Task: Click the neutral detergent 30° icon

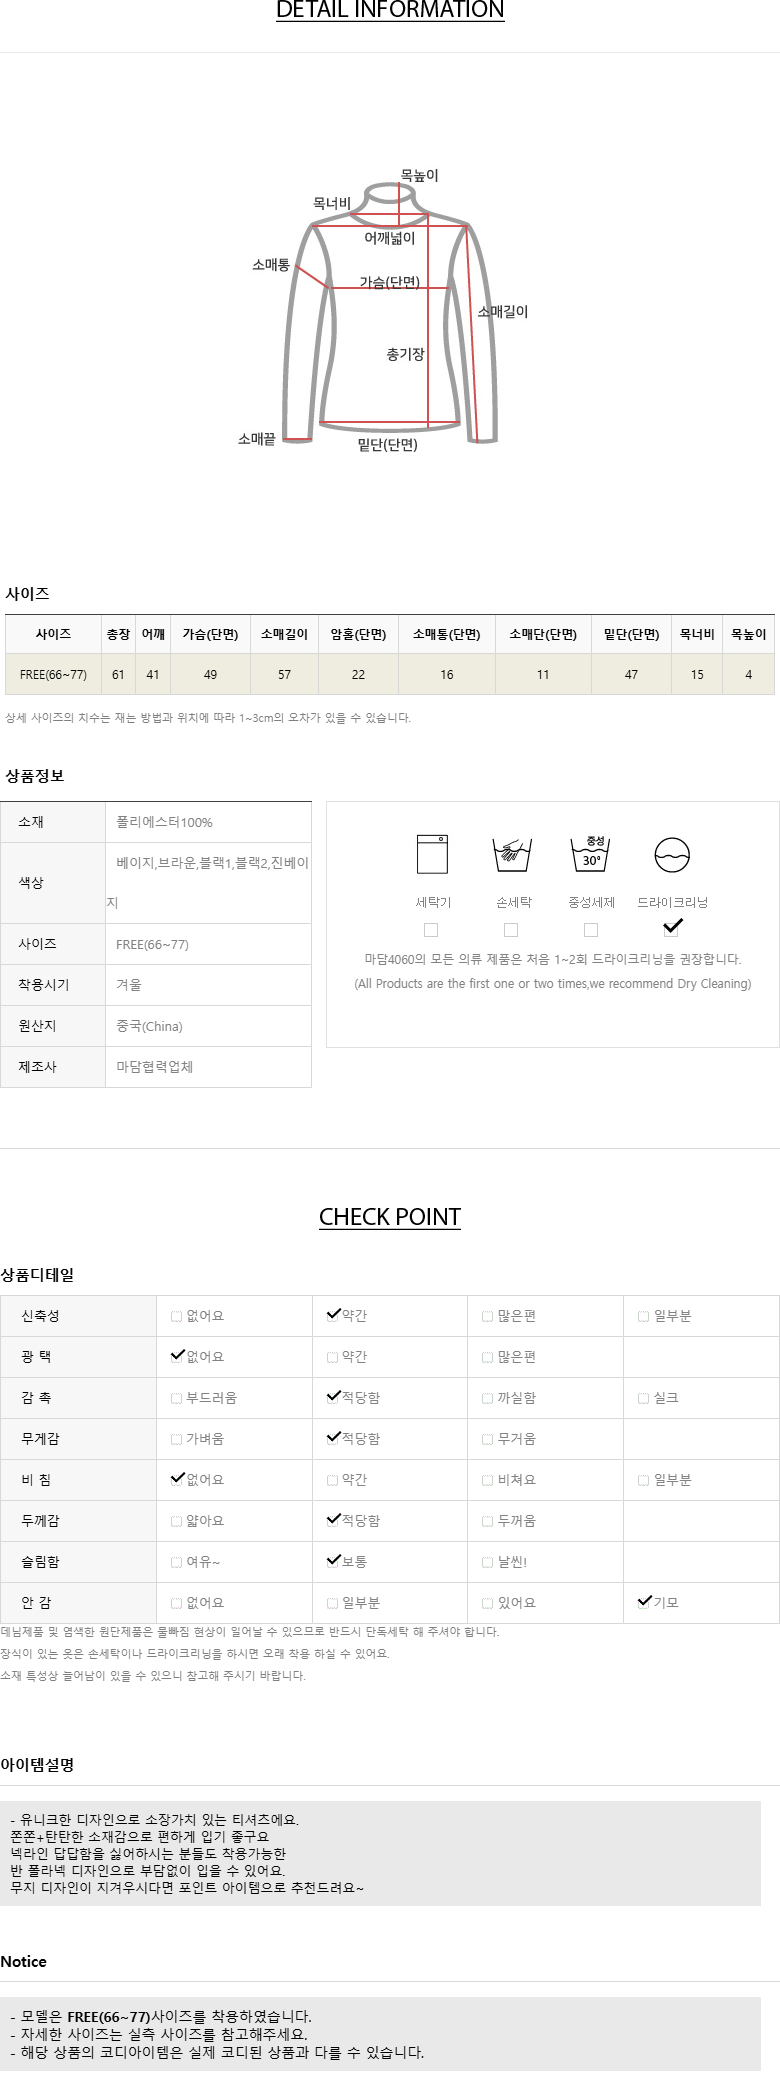Action: (x=591, y=854)
